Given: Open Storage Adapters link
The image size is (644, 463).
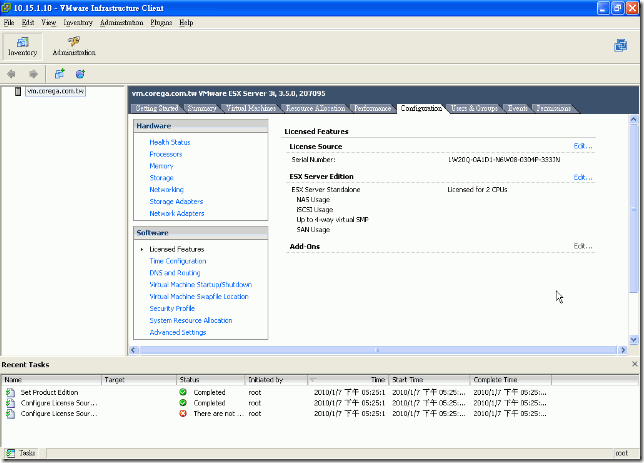Looking at the screenshot, I should pos(176,201).
